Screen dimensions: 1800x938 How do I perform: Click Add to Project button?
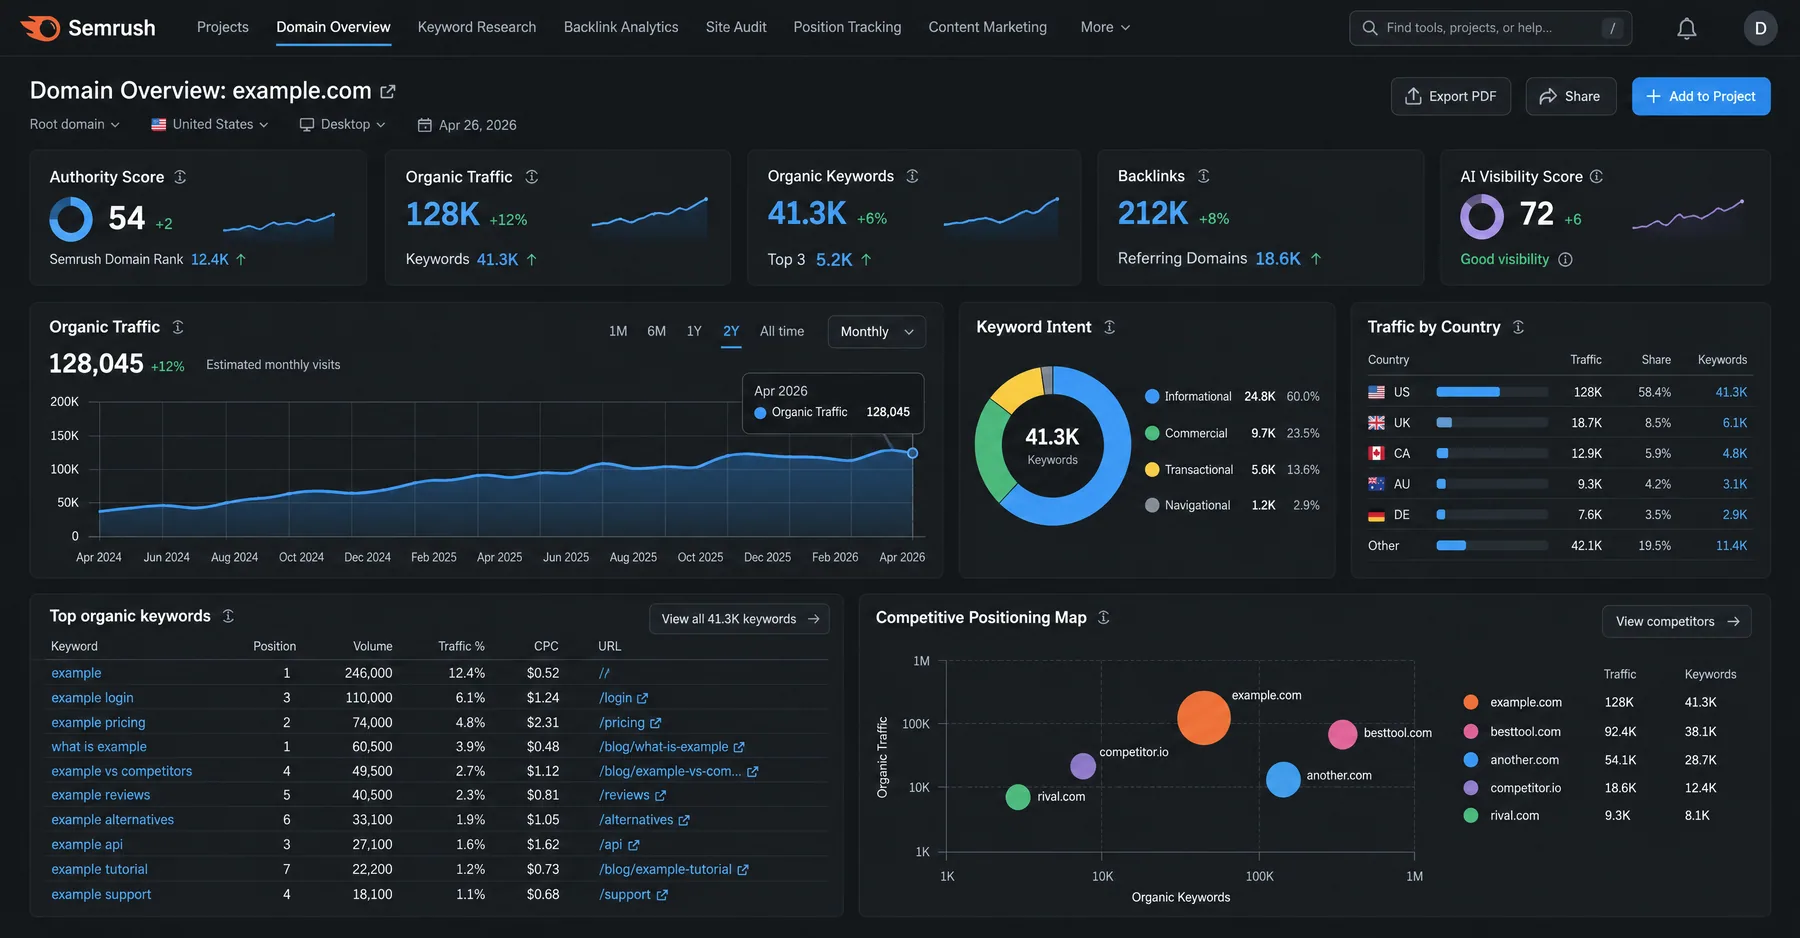tap(1701, 96)
